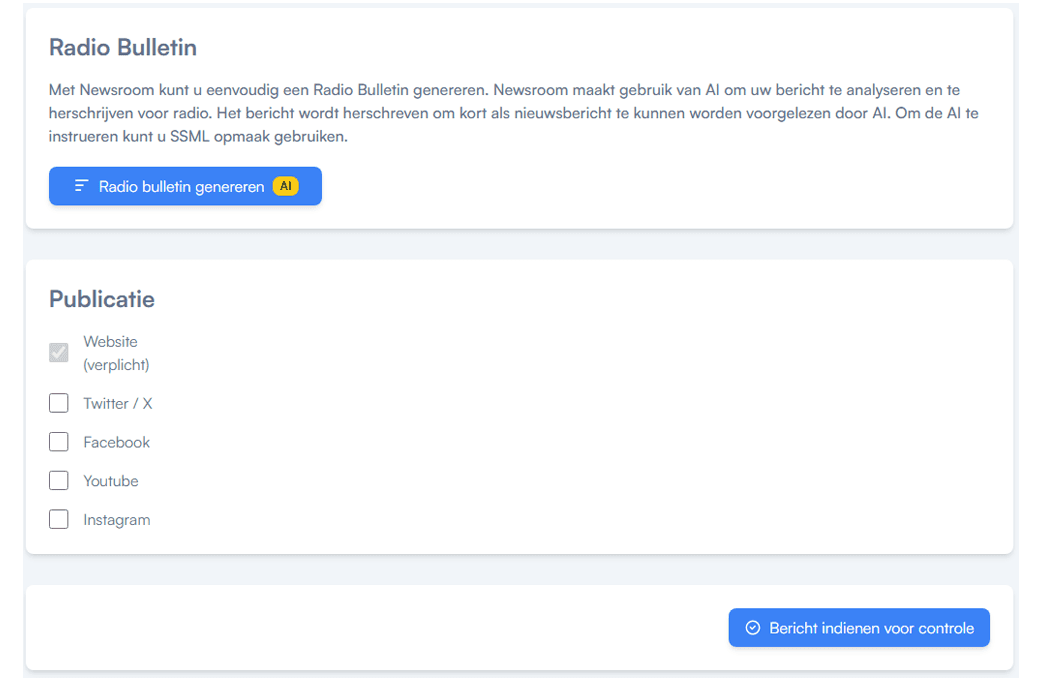Toggle the Website (verplicht) checkbox
This screenshot has width=1042, height=681.
(x=58, y=352)
